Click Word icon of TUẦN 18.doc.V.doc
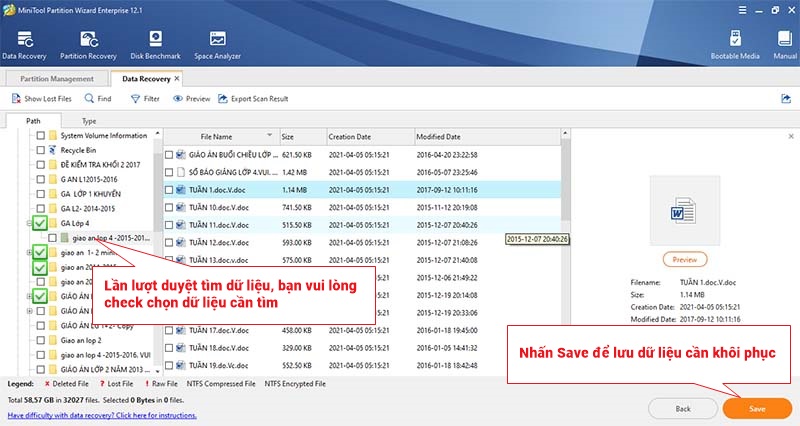The height and width of the screenshot is (426, 800). coord(181,348)
